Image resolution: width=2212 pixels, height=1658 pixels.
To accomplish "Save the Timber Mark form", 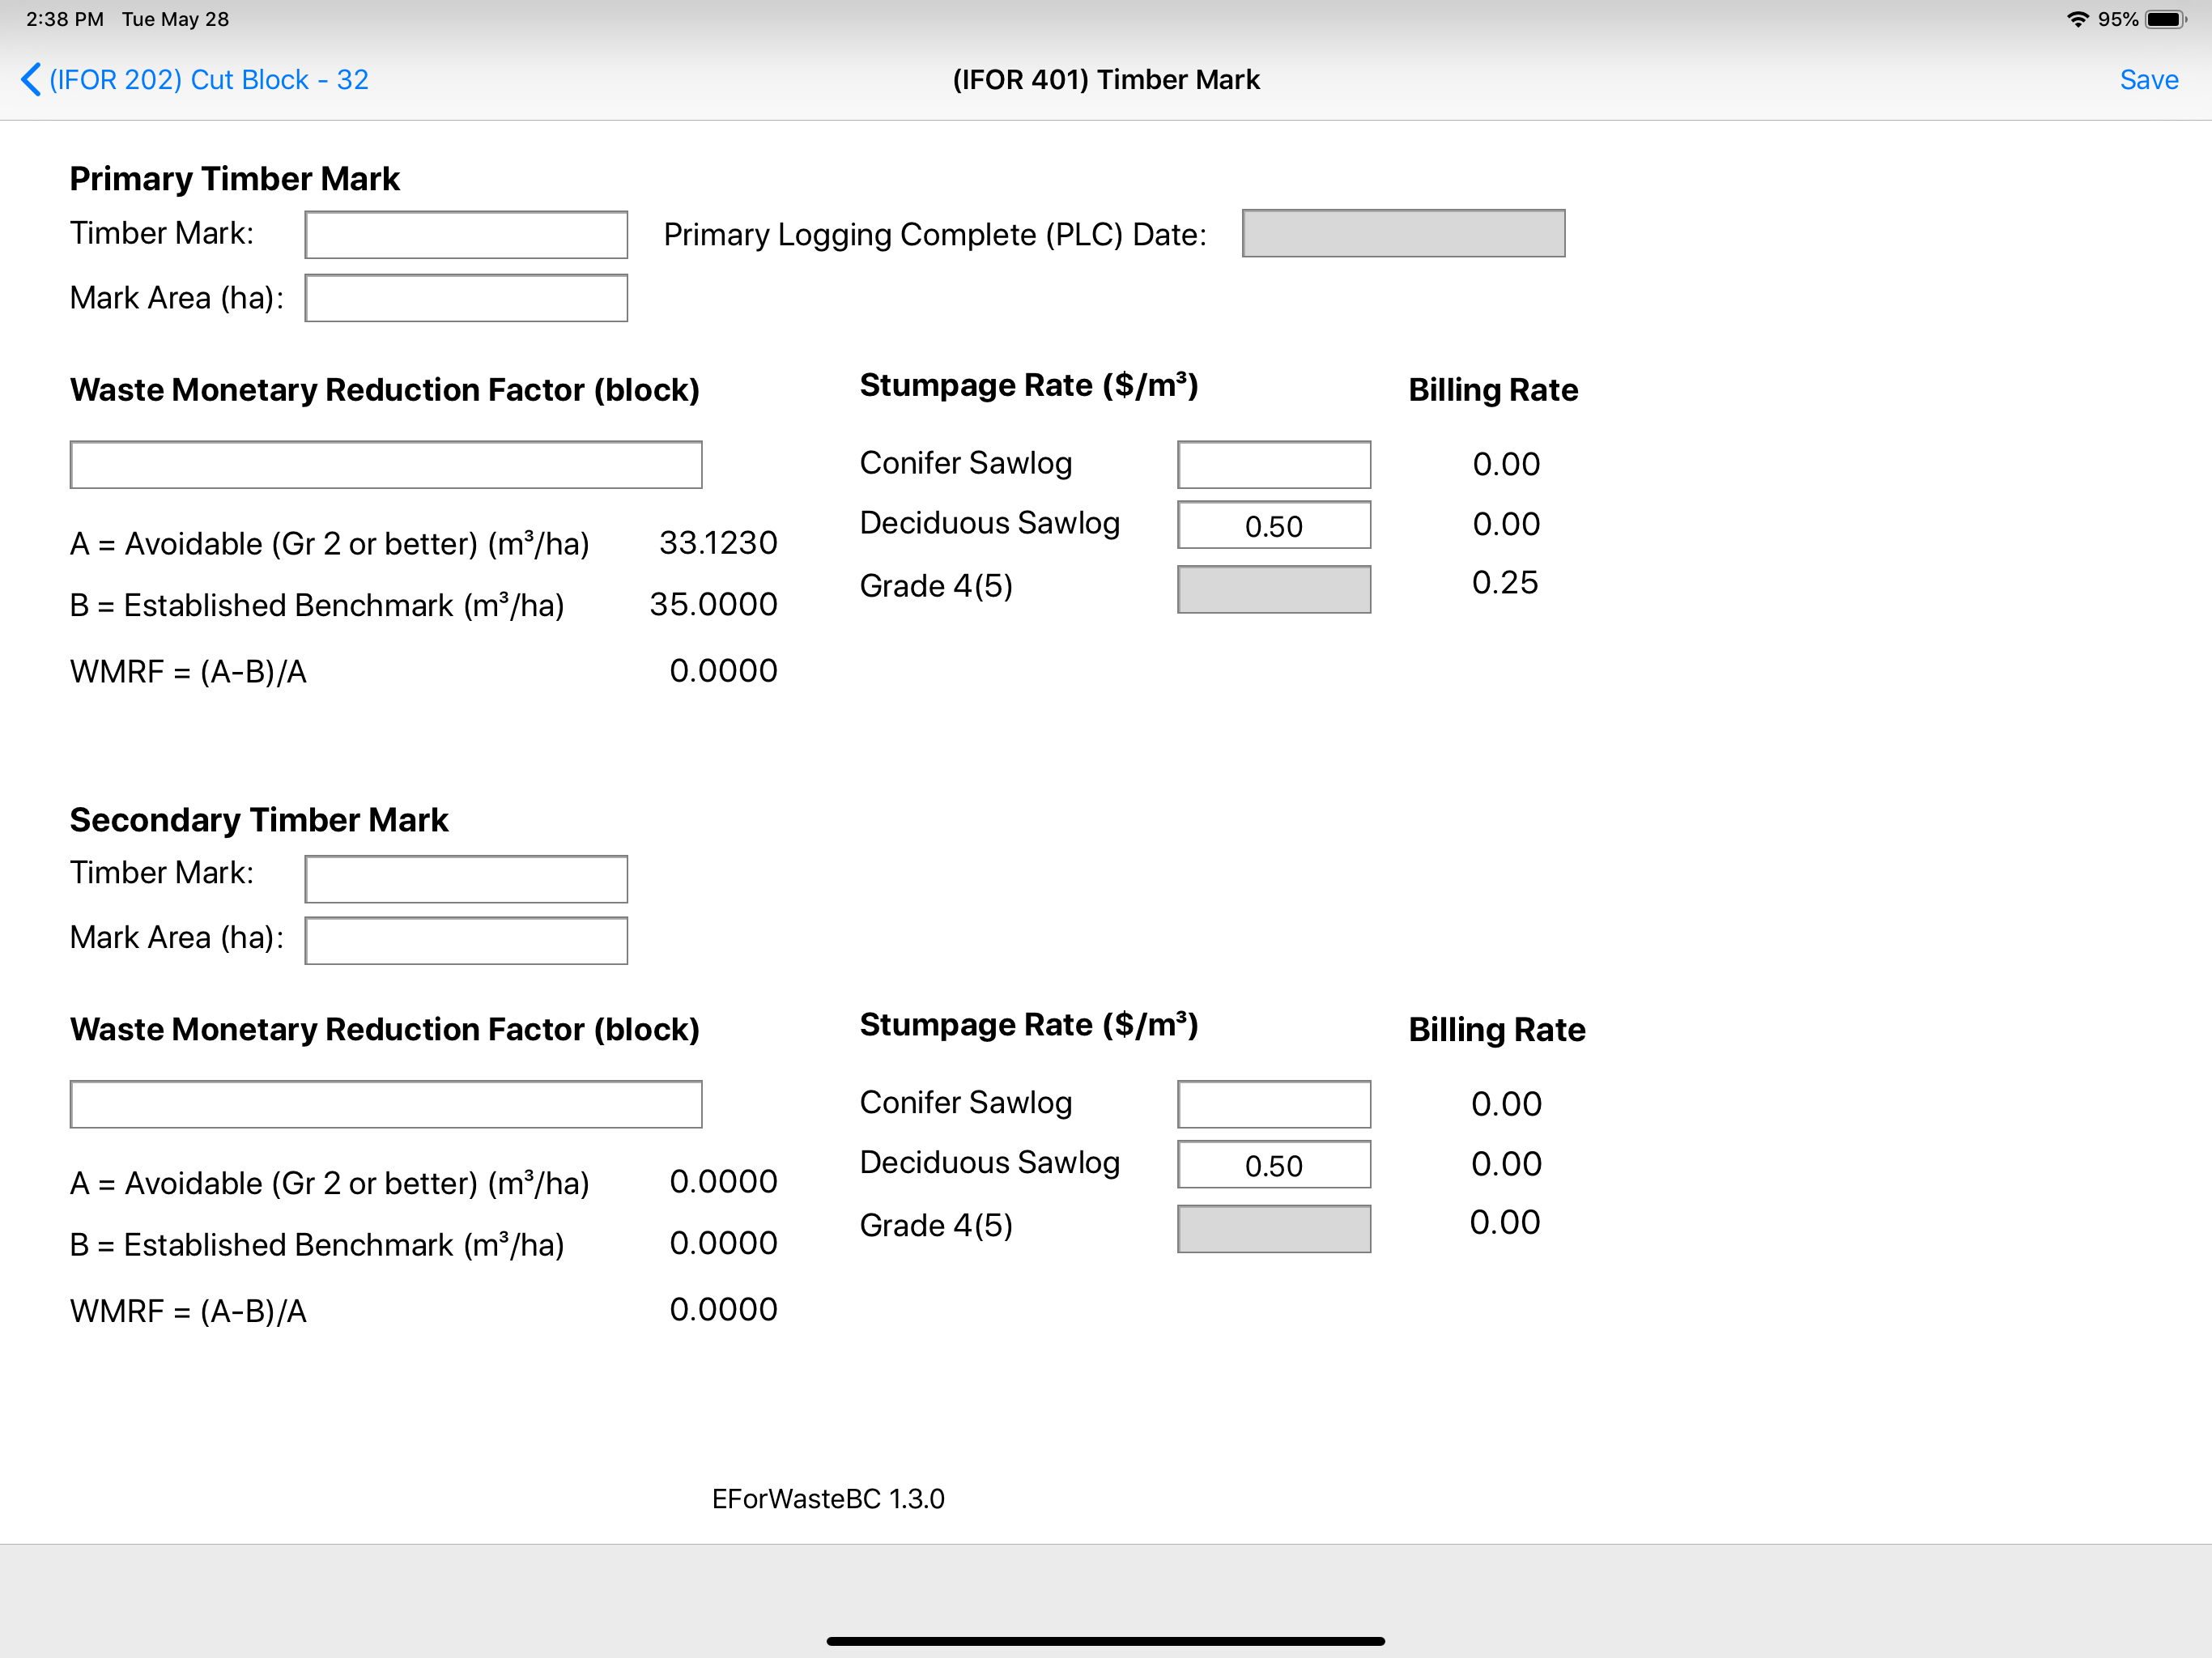I will (2148, 80).
